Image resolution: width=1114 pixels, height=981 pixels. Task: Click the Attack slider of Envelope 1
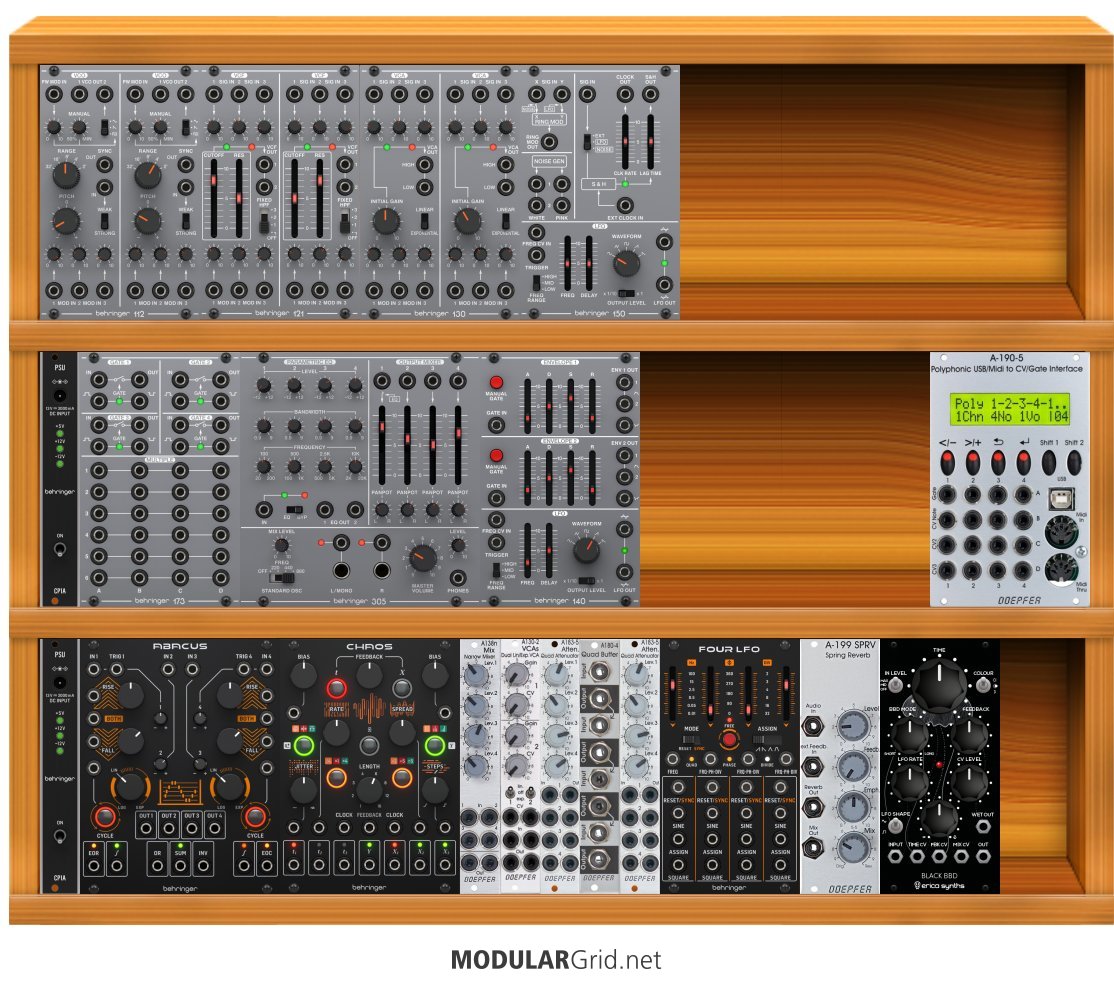pos(527,406)
